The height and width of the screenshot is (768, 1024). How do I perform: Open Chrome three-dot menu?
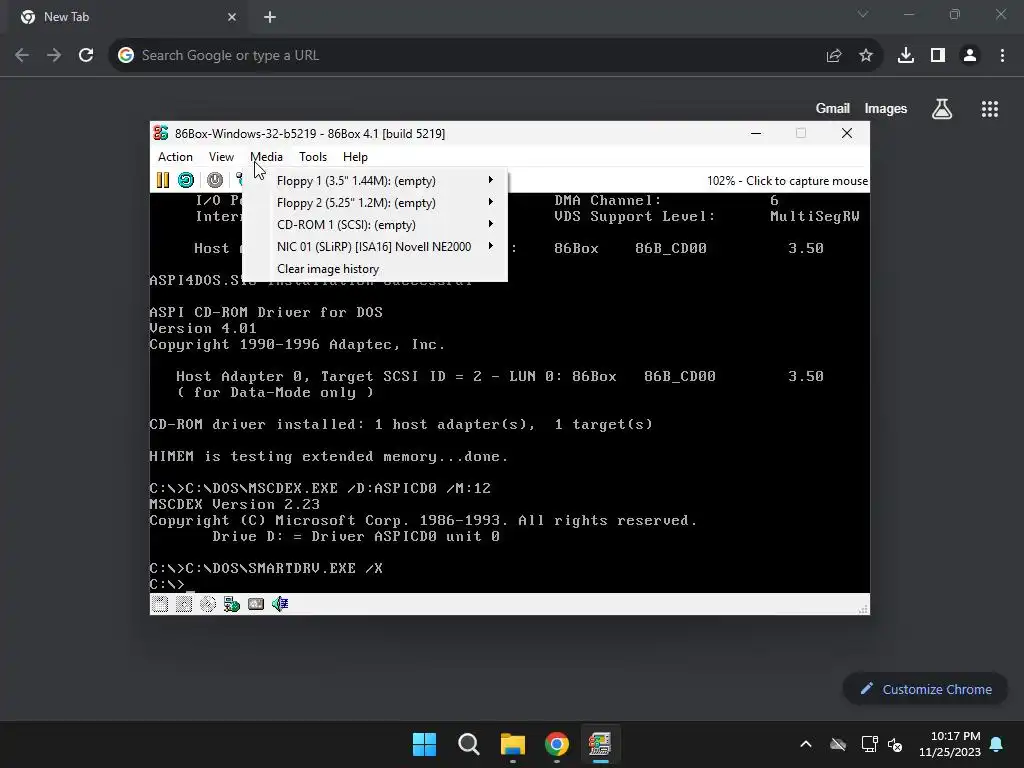1002,56
